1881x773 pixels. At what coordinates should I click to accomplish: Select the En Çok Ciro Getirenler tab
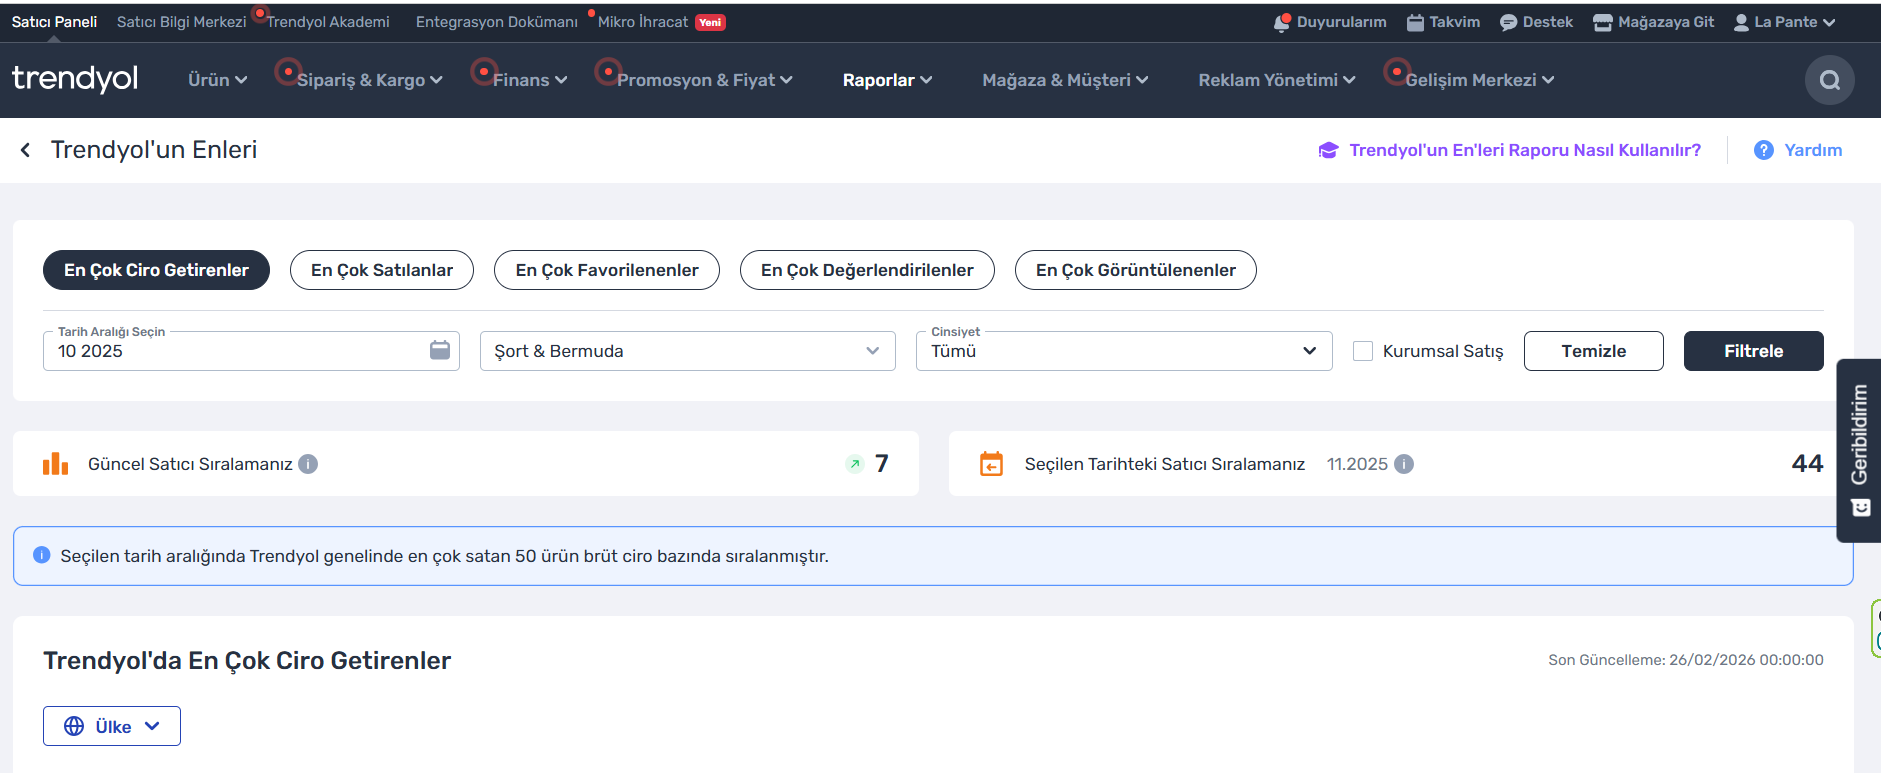(x=156, y=270)
